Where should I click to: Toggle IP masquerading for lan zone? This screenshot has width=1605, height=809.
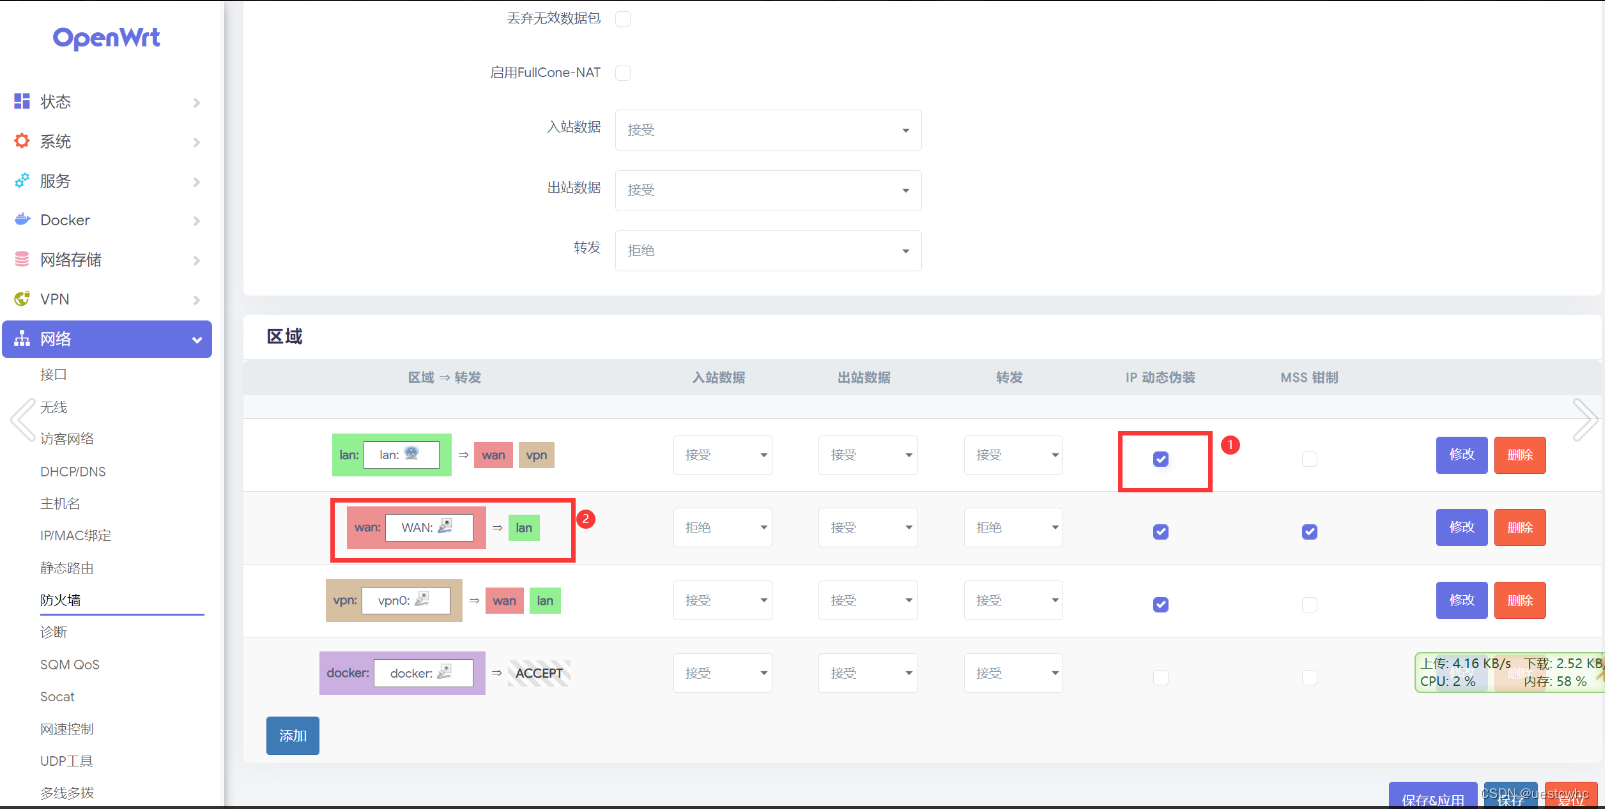[1161, 459]
